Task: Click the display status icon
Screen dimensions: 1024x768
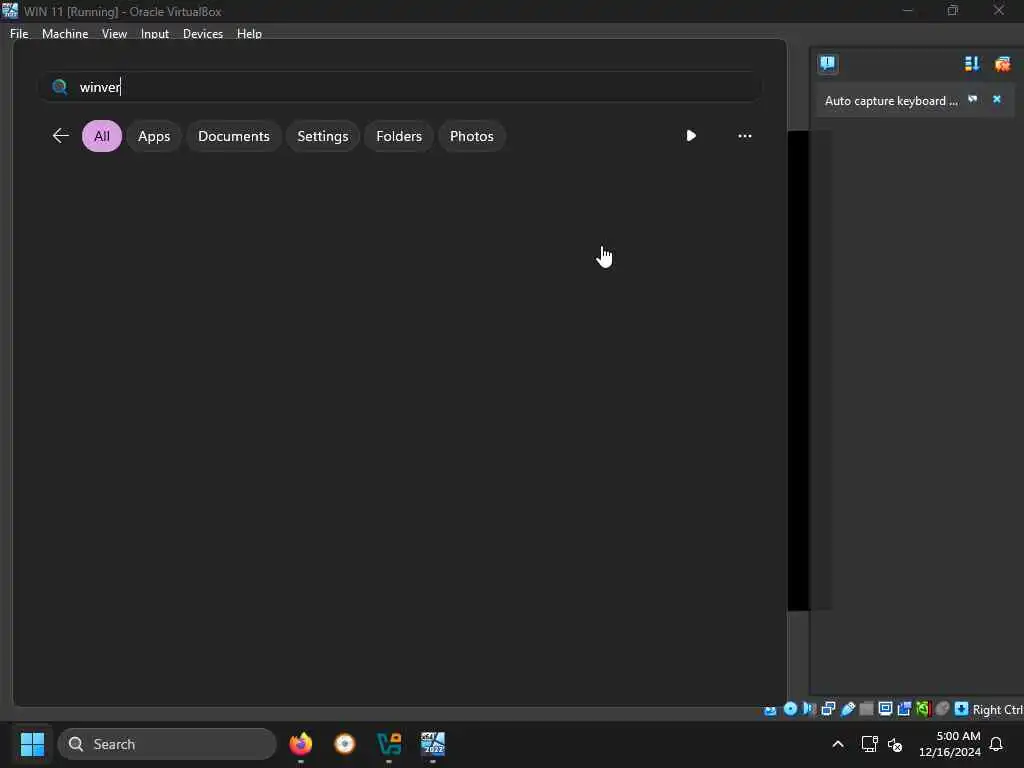Action: (x=885, y=709)
